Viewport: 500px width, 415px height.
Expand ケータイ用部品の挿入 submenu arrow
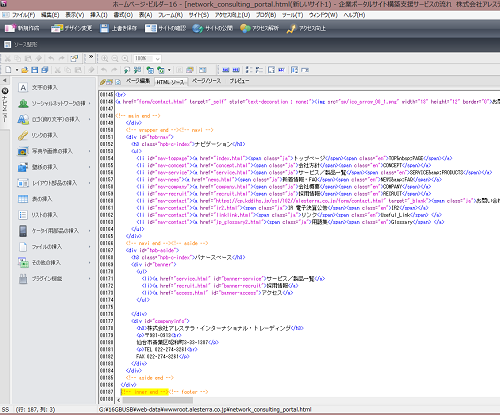pyautogui.click(x=90, y=231)
